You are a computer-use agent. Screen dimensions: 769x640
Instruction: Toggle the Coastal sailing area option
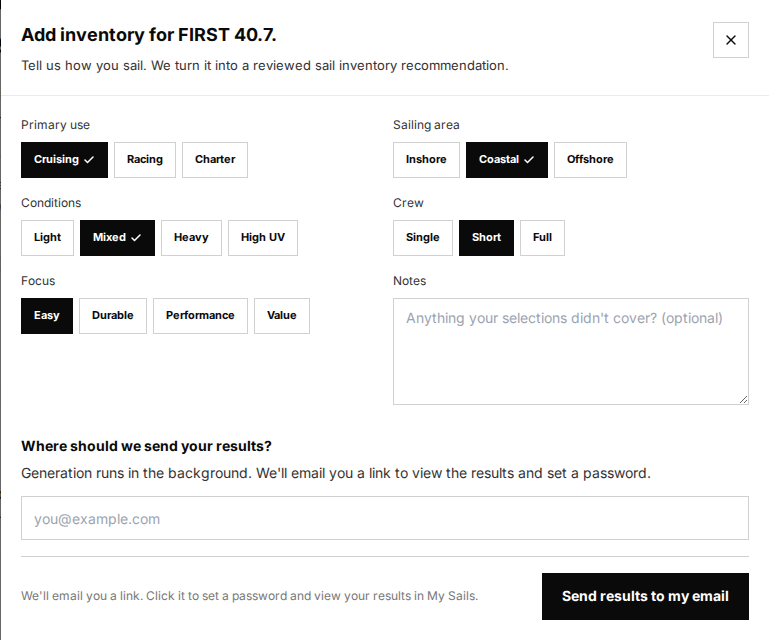click(x=507, y=160)
